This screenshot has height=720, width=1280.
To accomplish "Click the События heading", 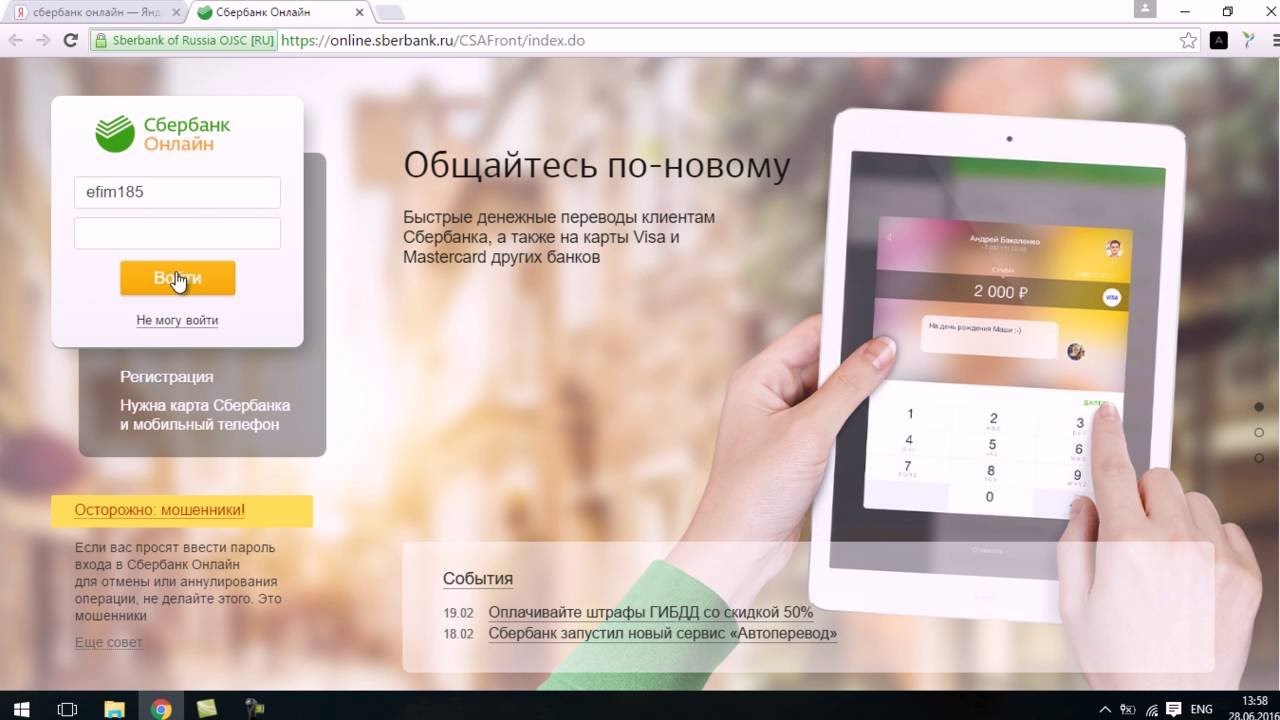I will click(x=478, y=578).
